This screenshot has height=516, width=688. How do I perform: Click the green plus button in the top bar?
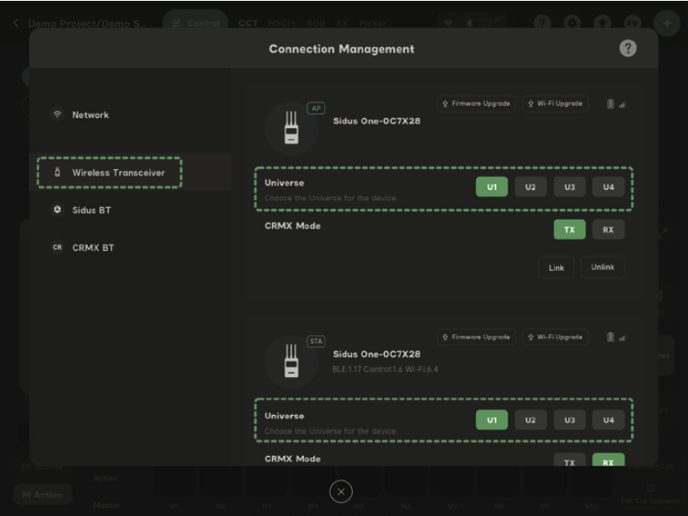667,23
